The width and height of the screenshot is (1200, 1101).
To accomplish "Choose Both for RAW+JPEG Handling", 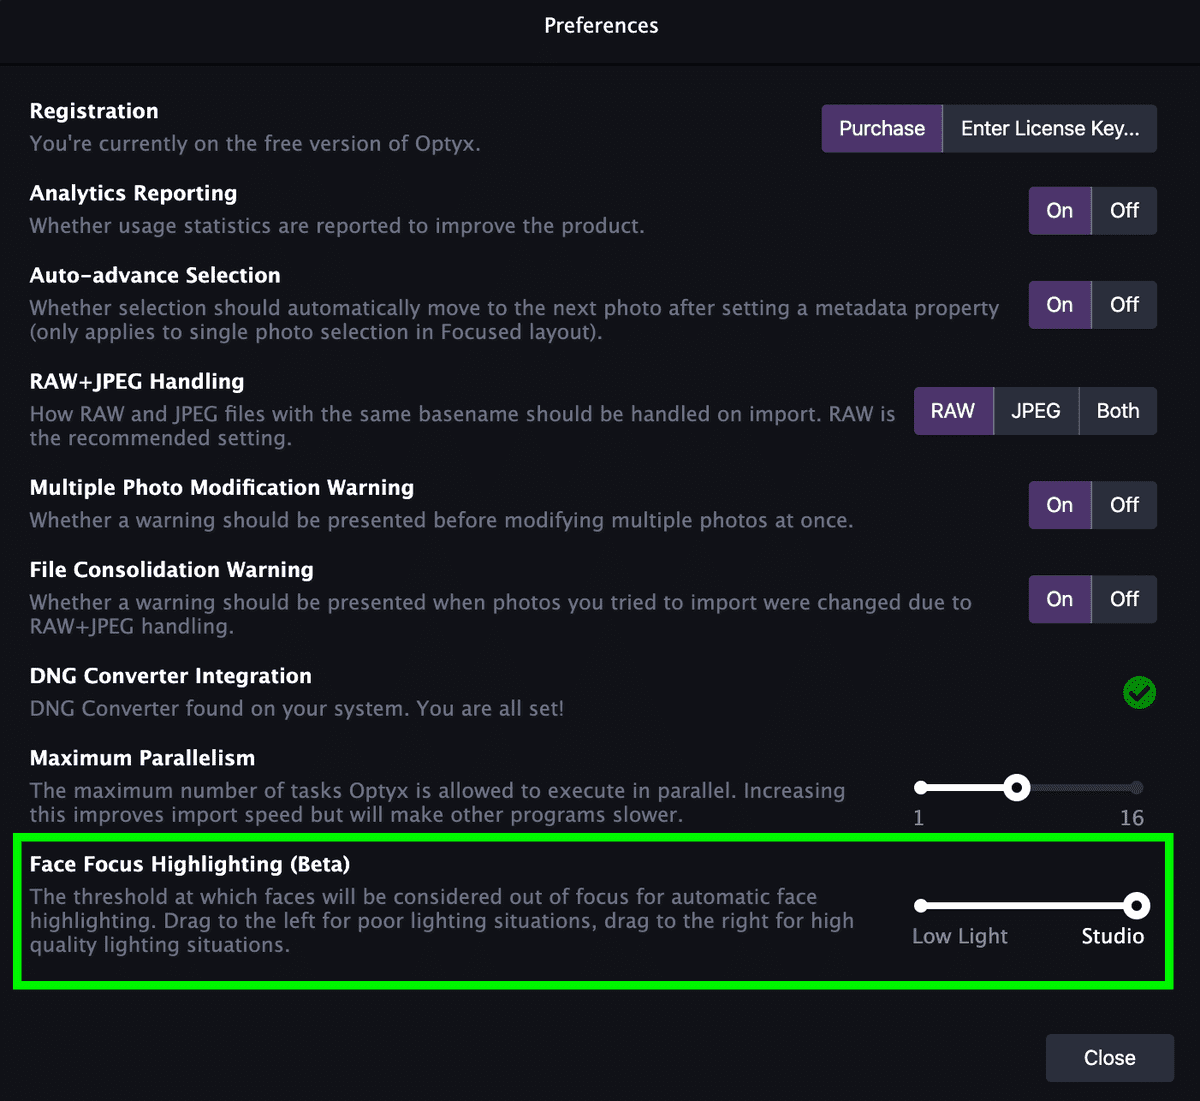I will pyautogui.click(x=1117, y=411).
